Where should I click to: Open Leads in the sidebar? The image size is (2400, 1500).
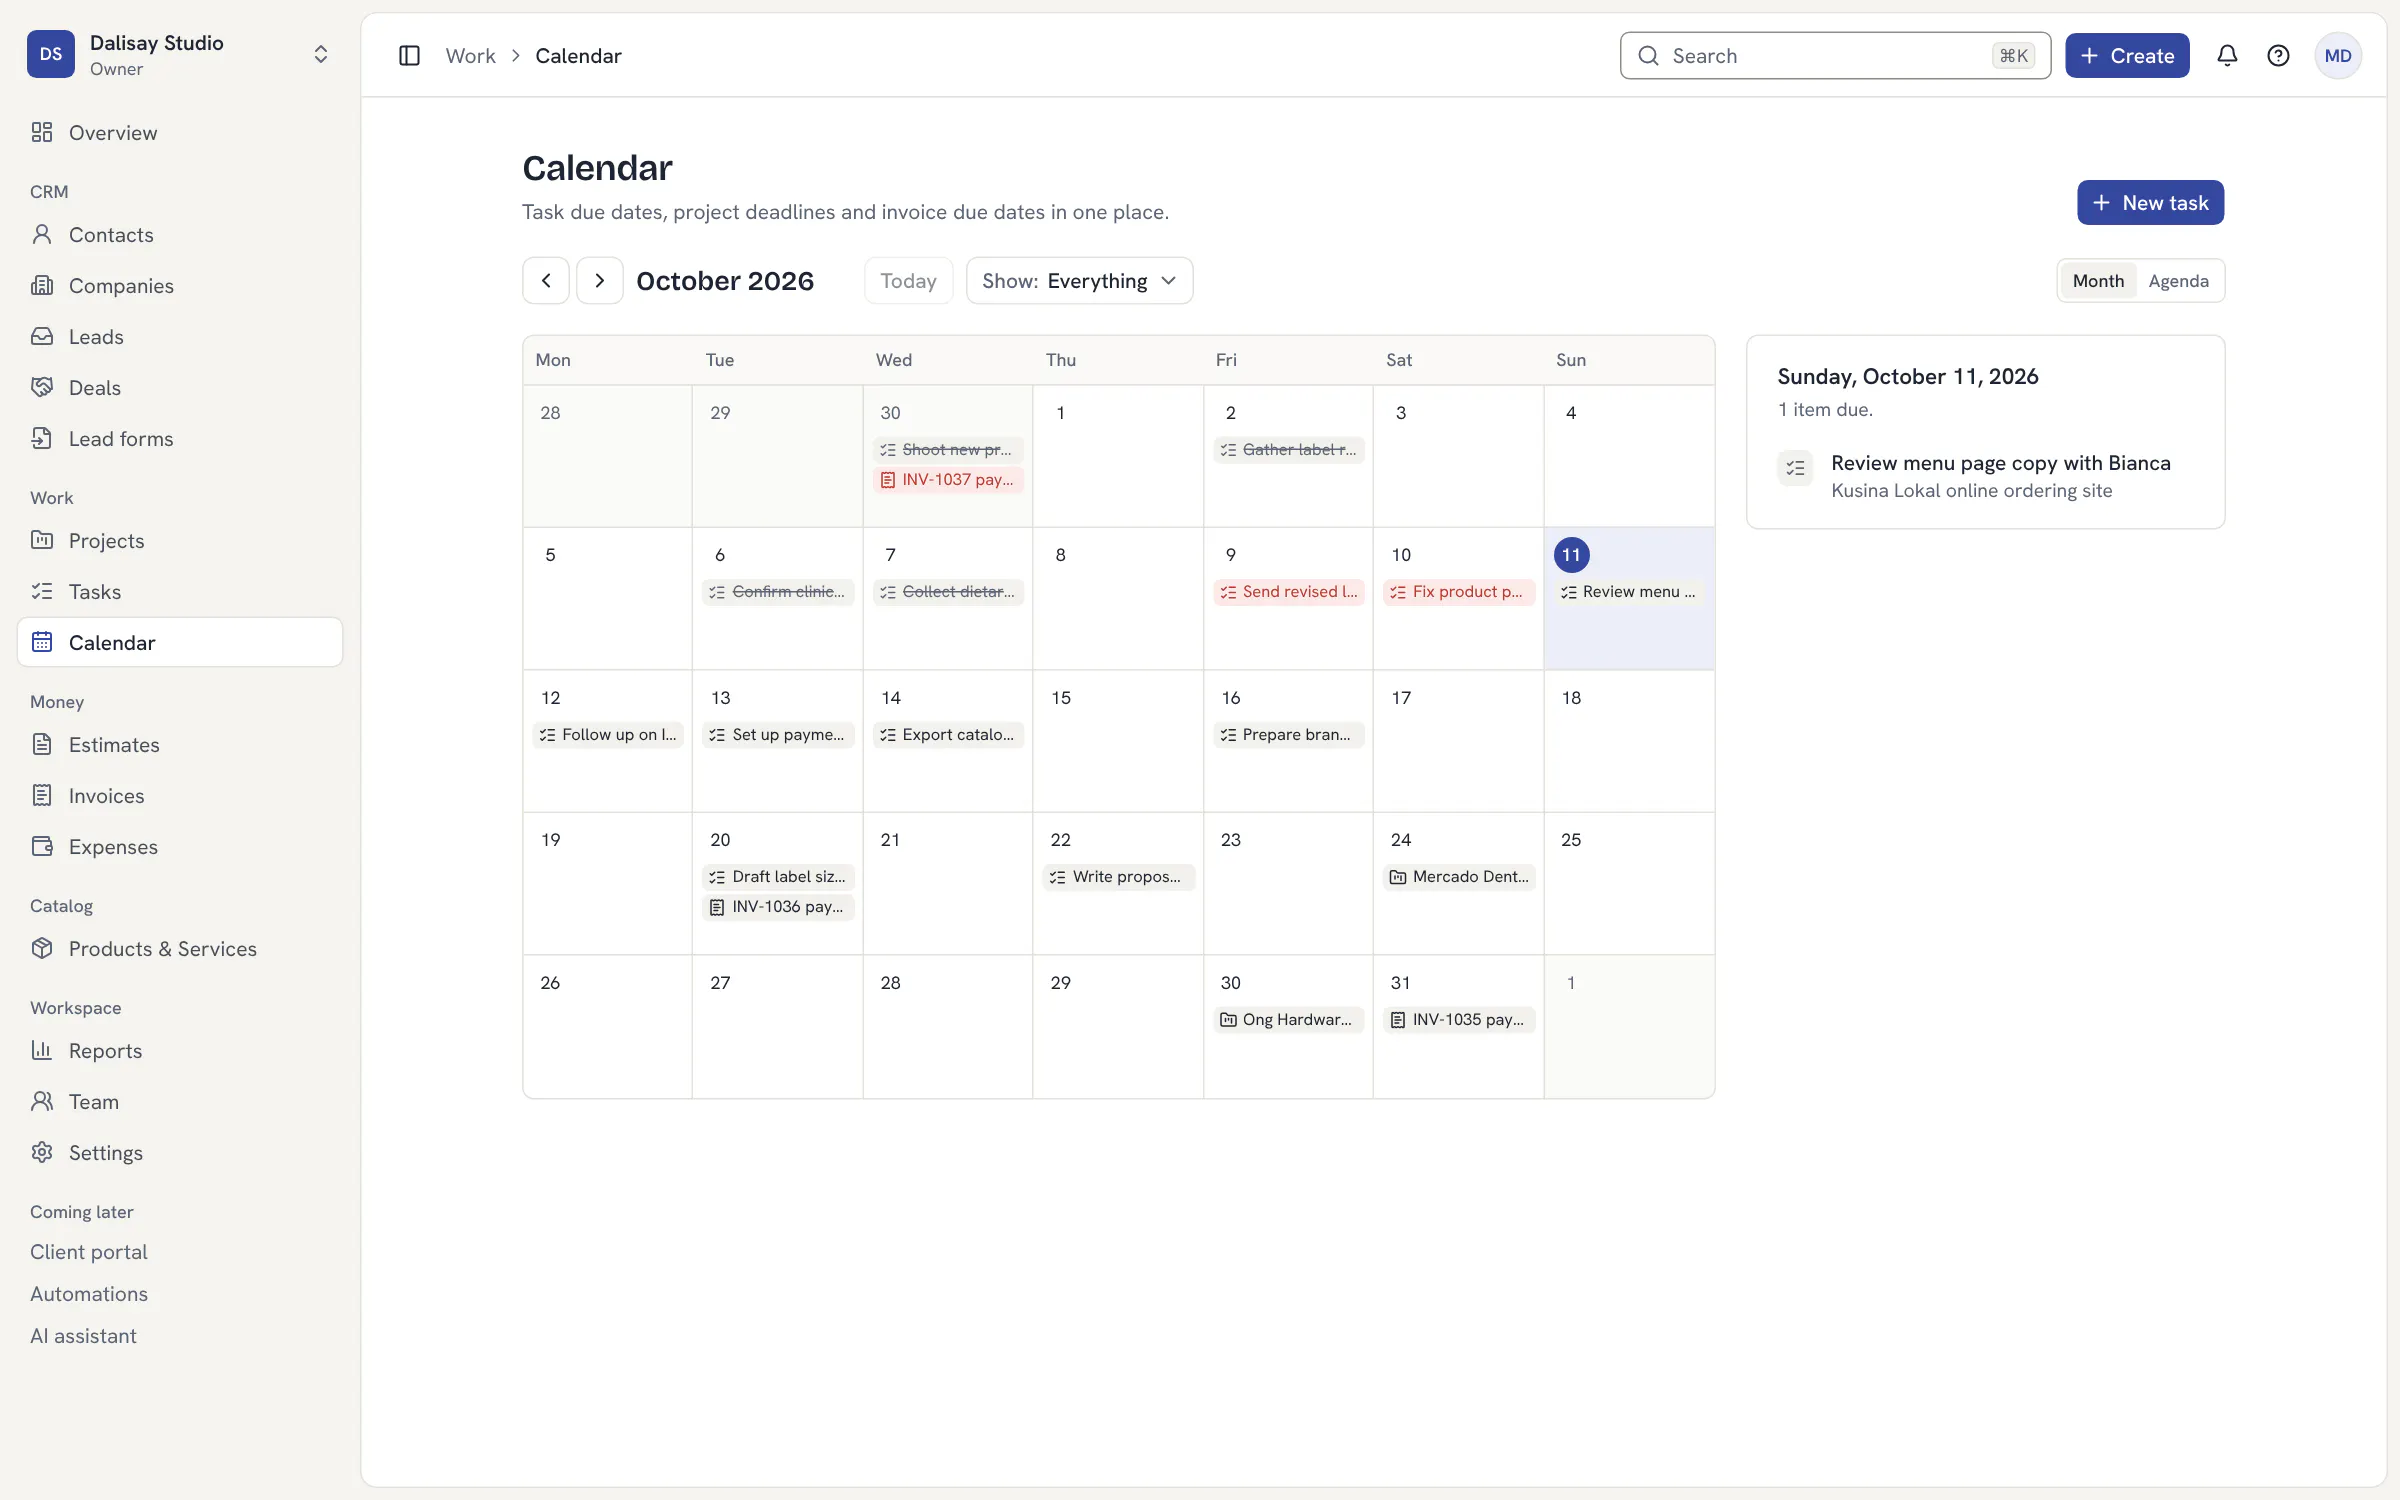click(x=180, y=337)
